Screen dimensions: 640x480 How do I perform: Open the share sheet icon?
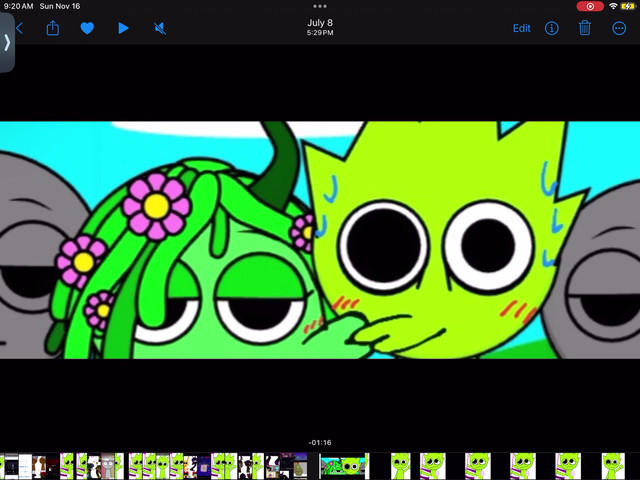coord(53,28)
